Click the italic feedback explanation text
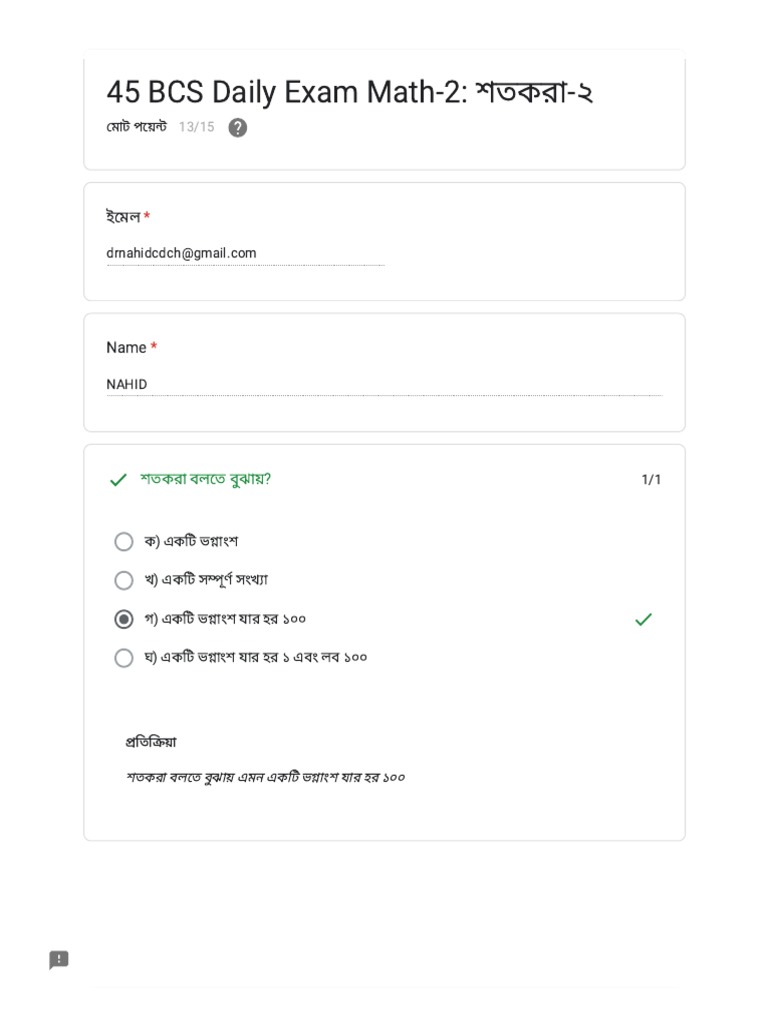 265,777
